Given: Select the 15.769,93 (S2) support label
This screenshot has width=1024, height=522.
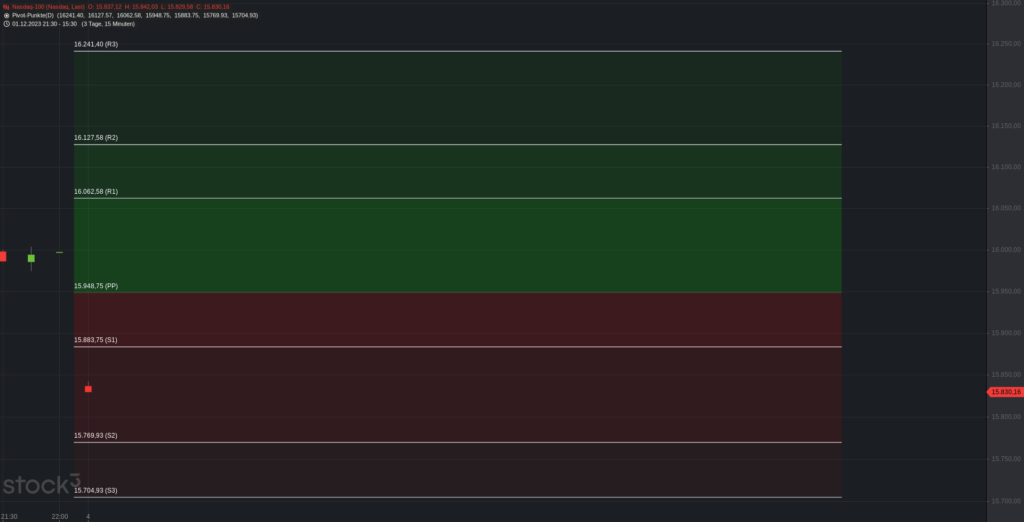Looking at the screenshot, I should pos(96,435).
